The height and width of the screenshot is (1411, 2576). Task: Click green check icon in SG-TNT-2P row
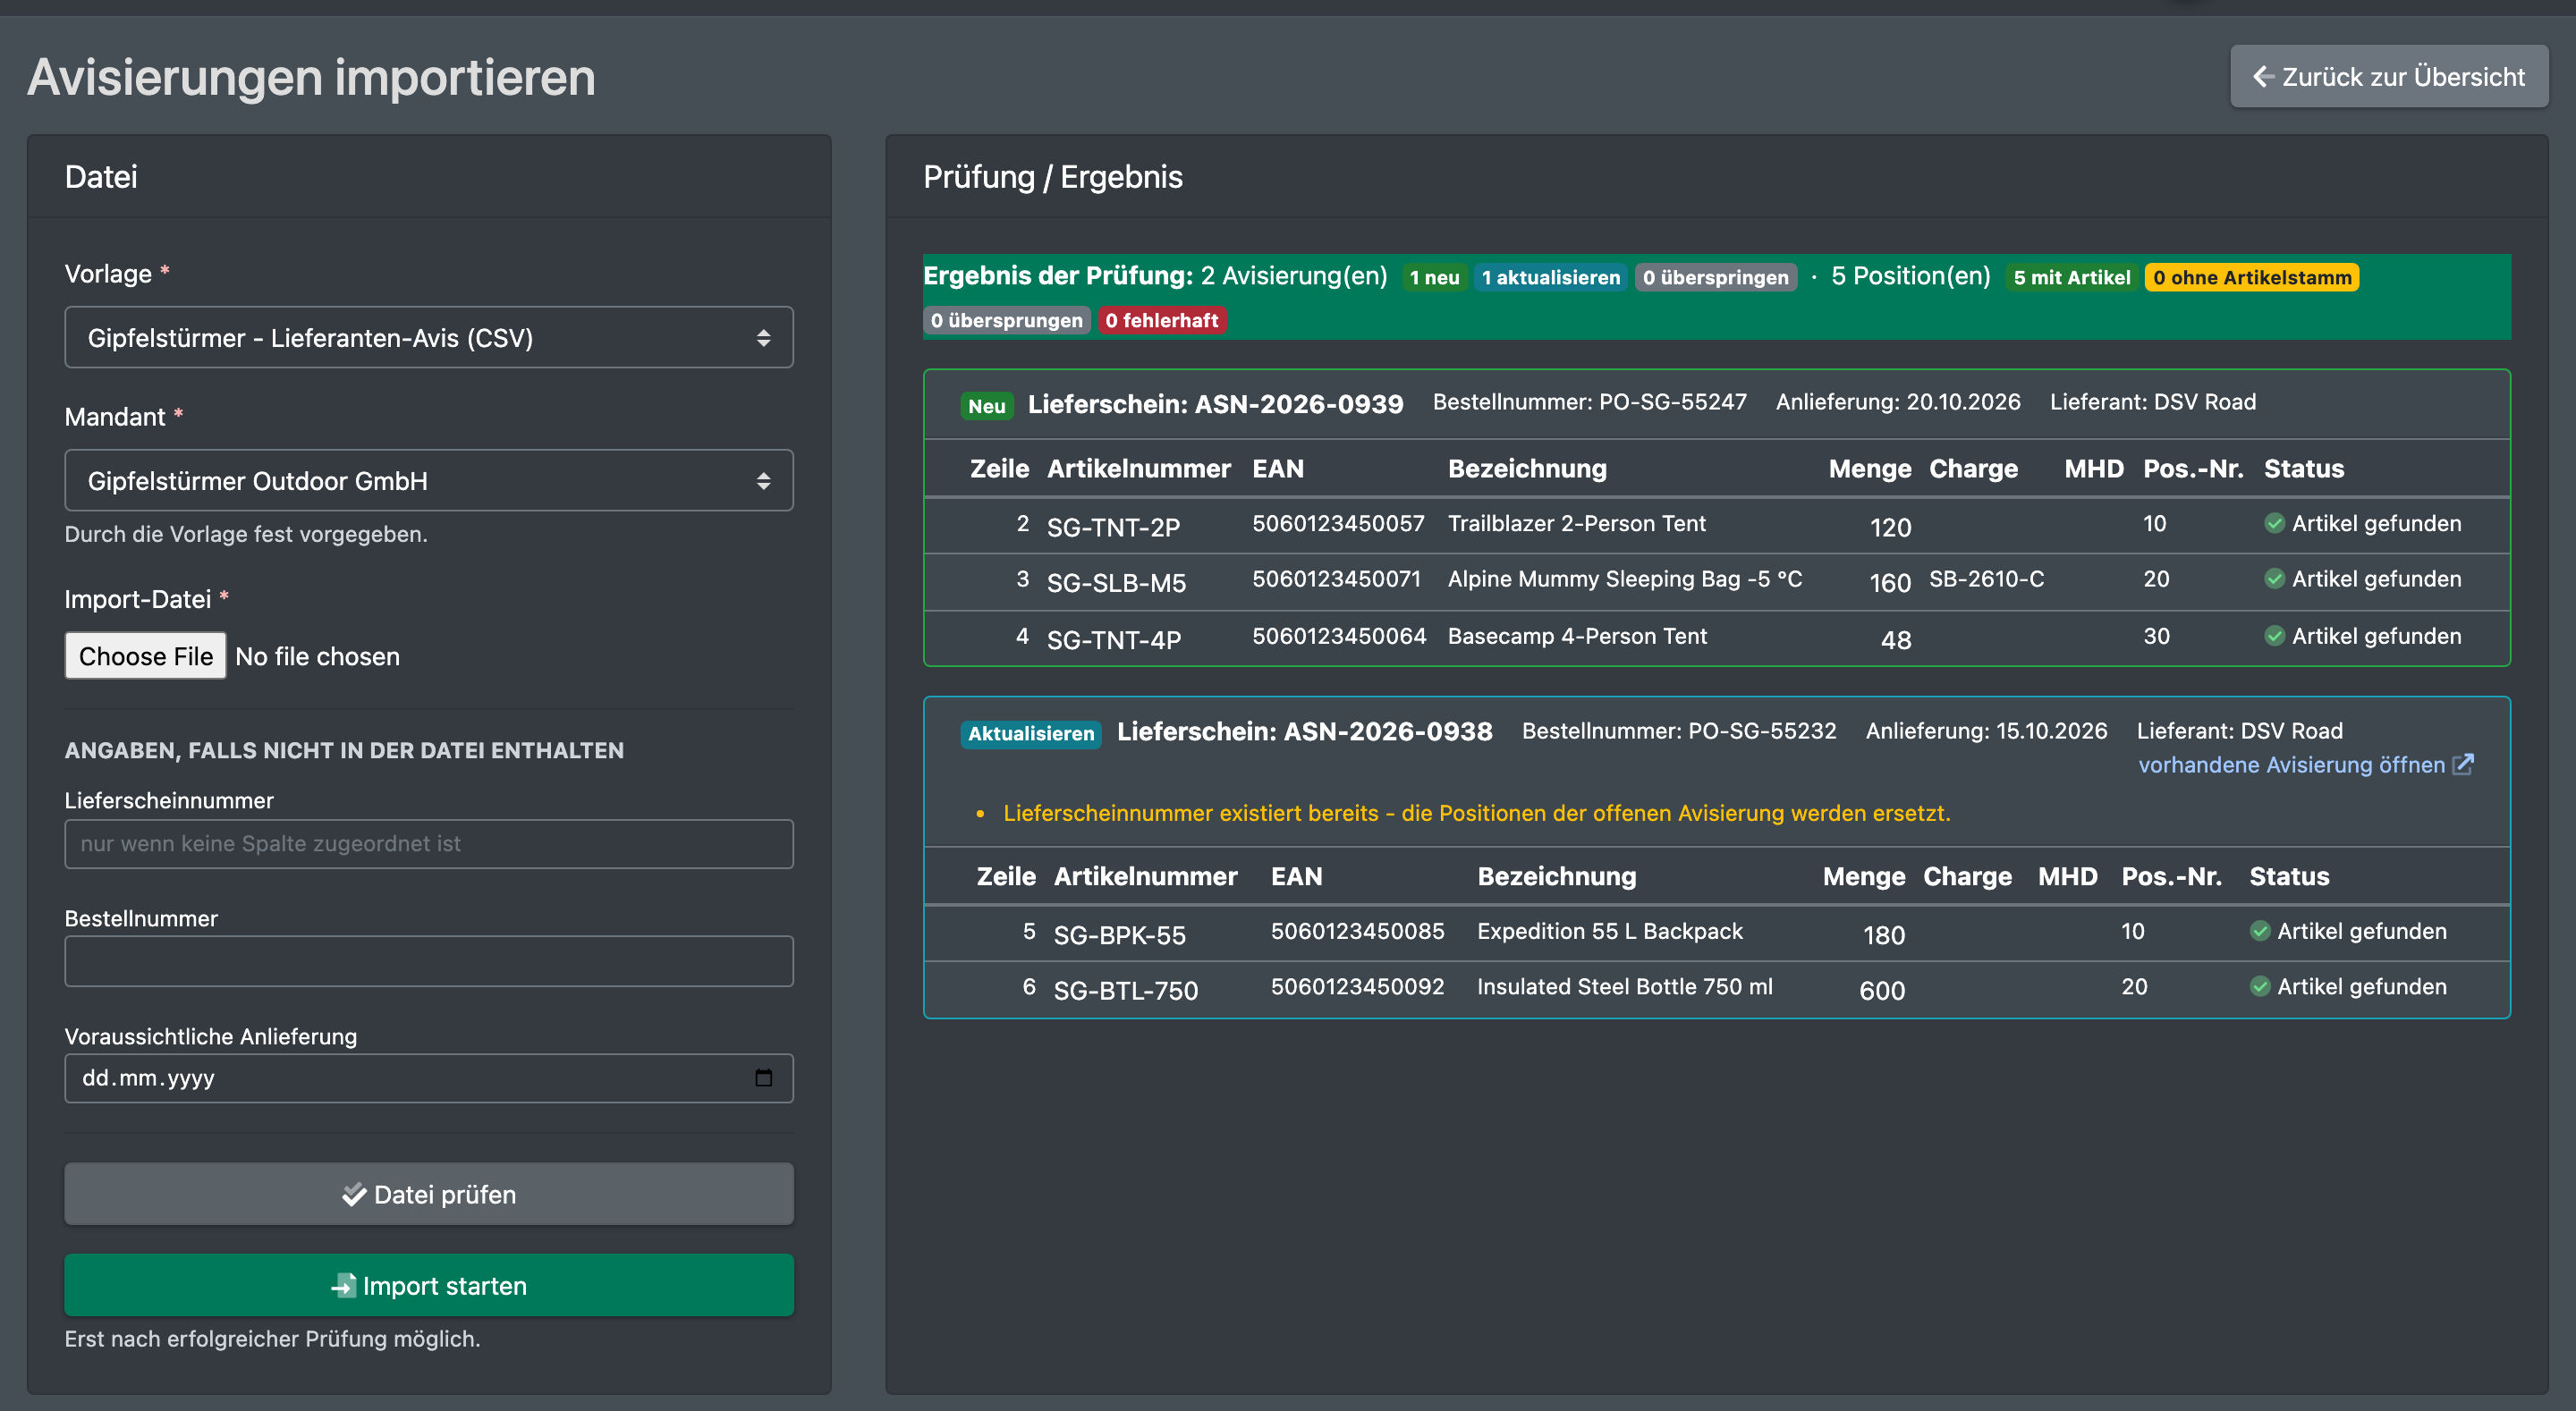point(2274,523)
